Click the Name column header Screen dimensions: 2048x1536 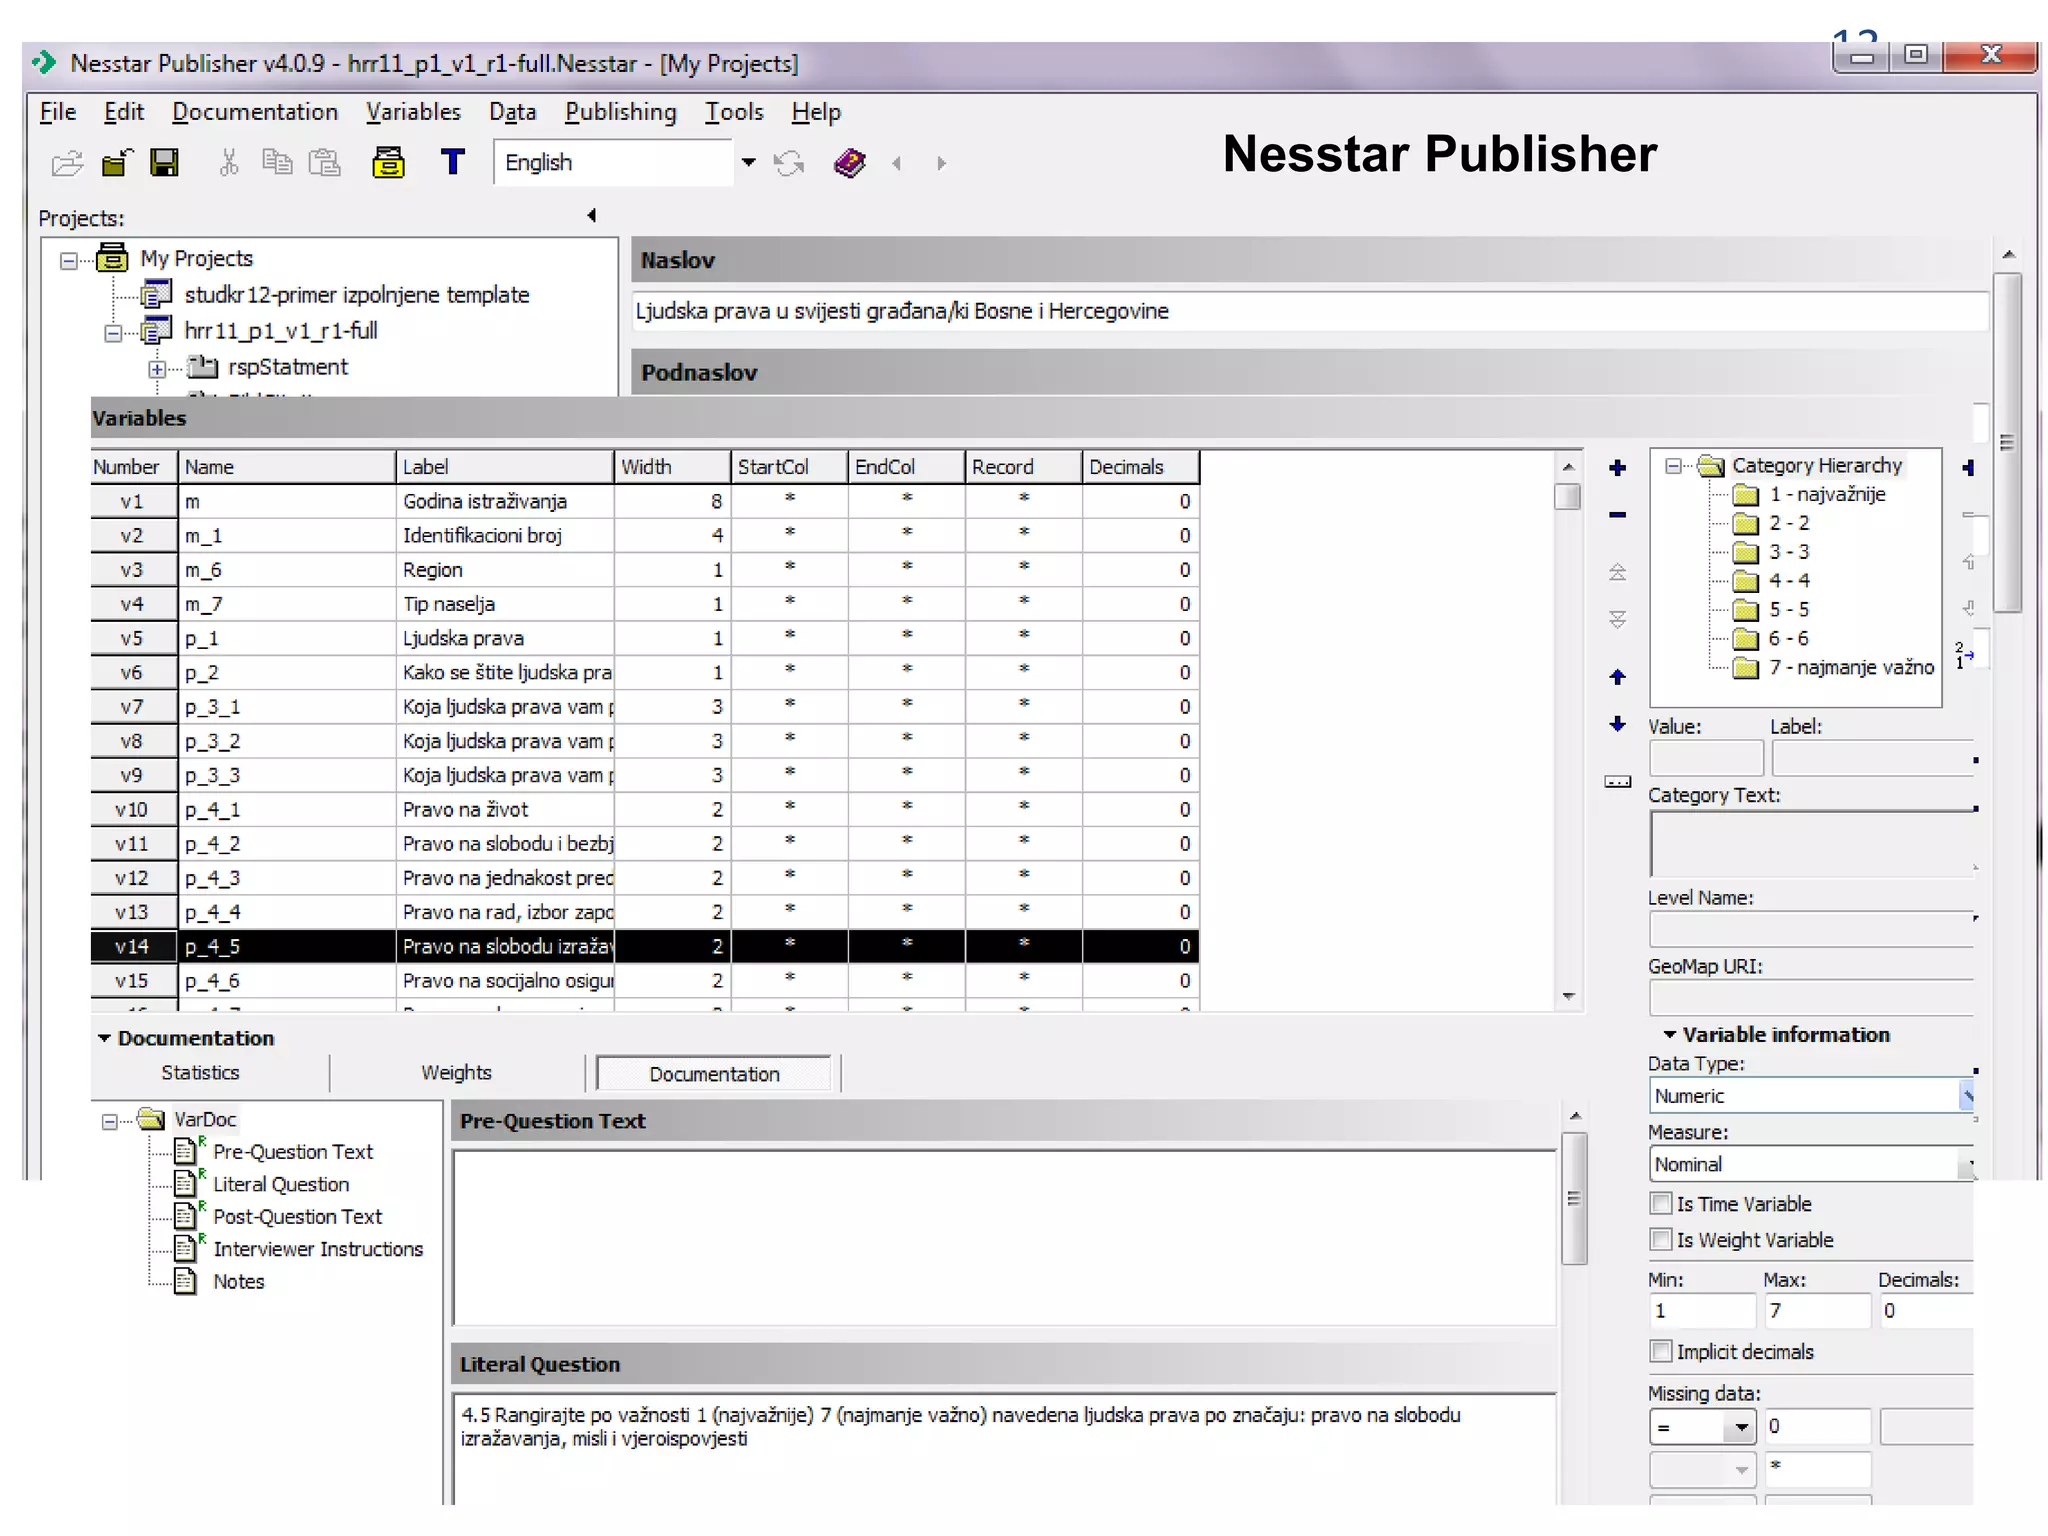(287, 467)
